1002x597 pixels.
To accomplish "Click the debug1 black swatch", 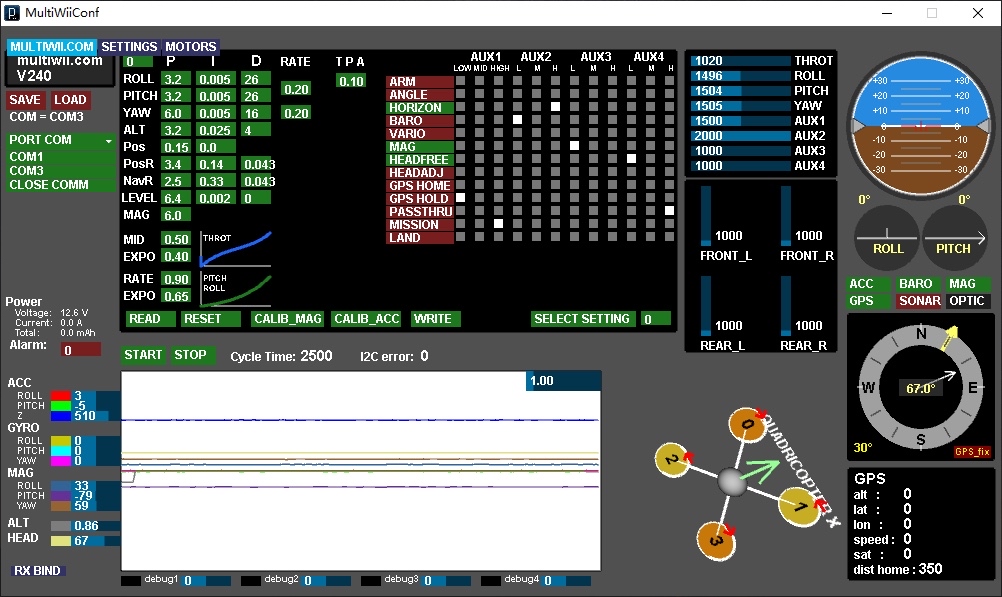I will (x=131, y=581).
